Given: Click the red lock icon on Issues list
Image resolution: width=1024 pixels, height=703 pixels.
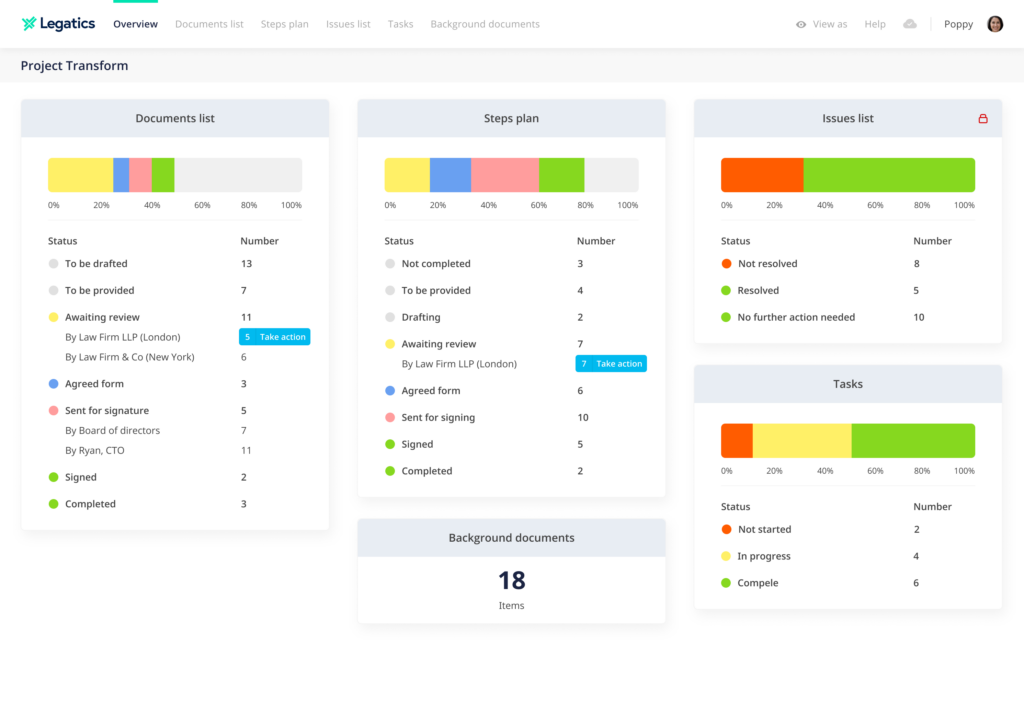Looking at the screenshot, I should (982, 119).
